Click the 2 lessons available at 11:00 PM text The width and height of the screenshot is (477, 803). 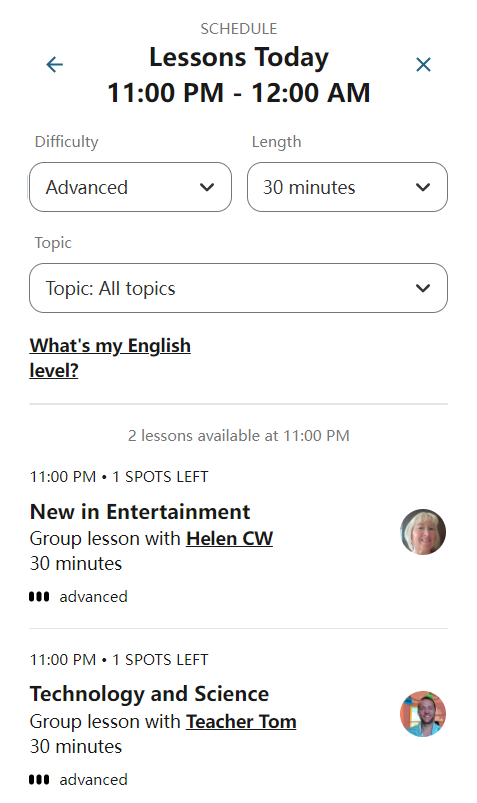point(239,436)
